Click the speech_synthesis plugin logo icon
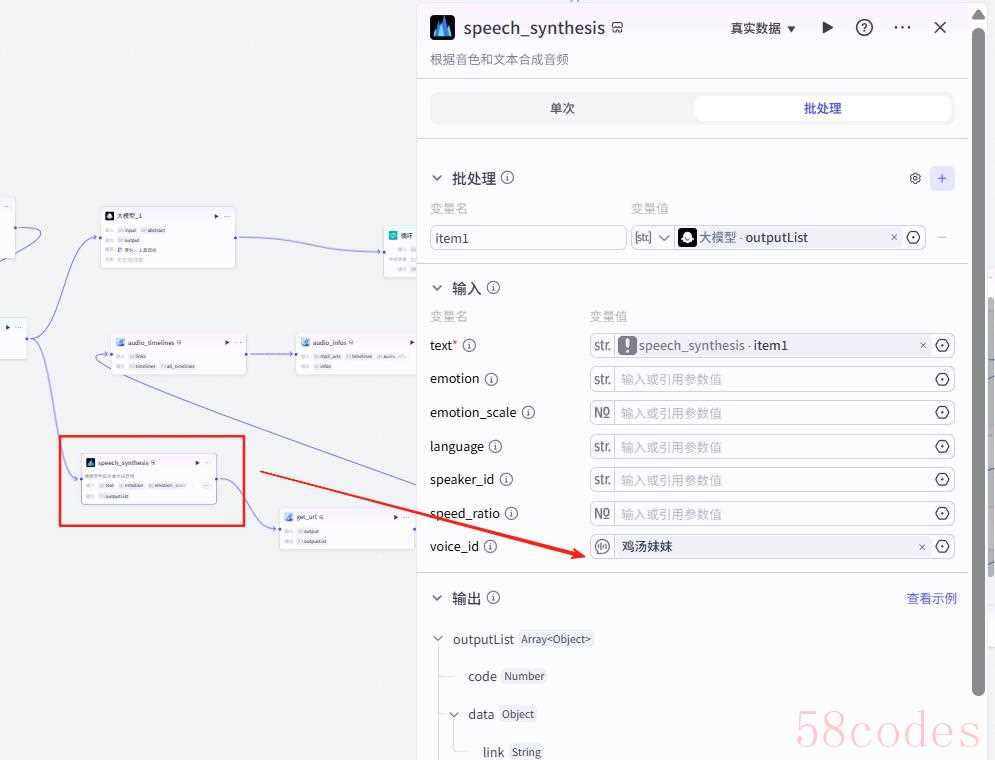 (x=442, y=27)
